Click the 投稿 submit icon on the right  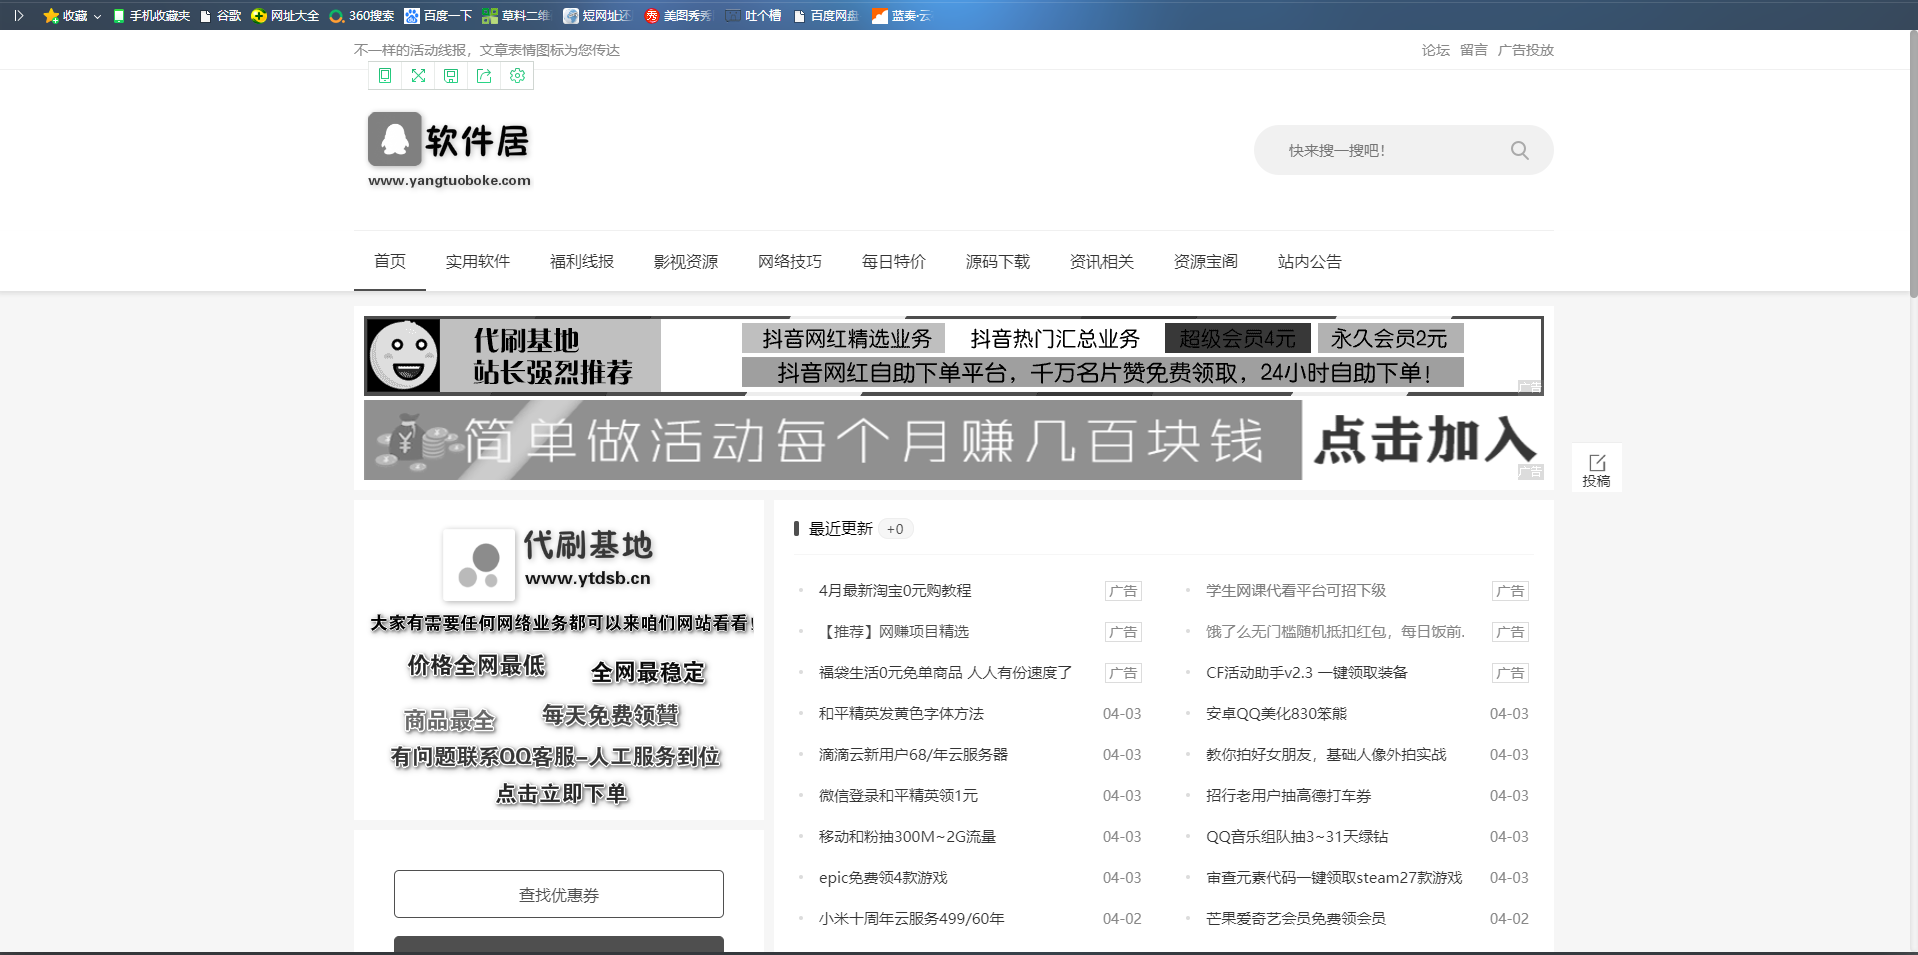(1596, 468)
